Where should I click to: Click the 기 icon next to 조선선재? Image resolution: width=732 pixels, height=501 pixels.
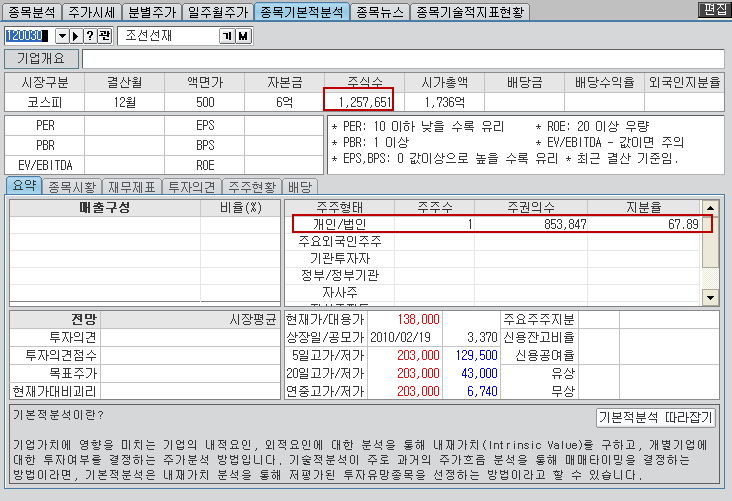227,36
